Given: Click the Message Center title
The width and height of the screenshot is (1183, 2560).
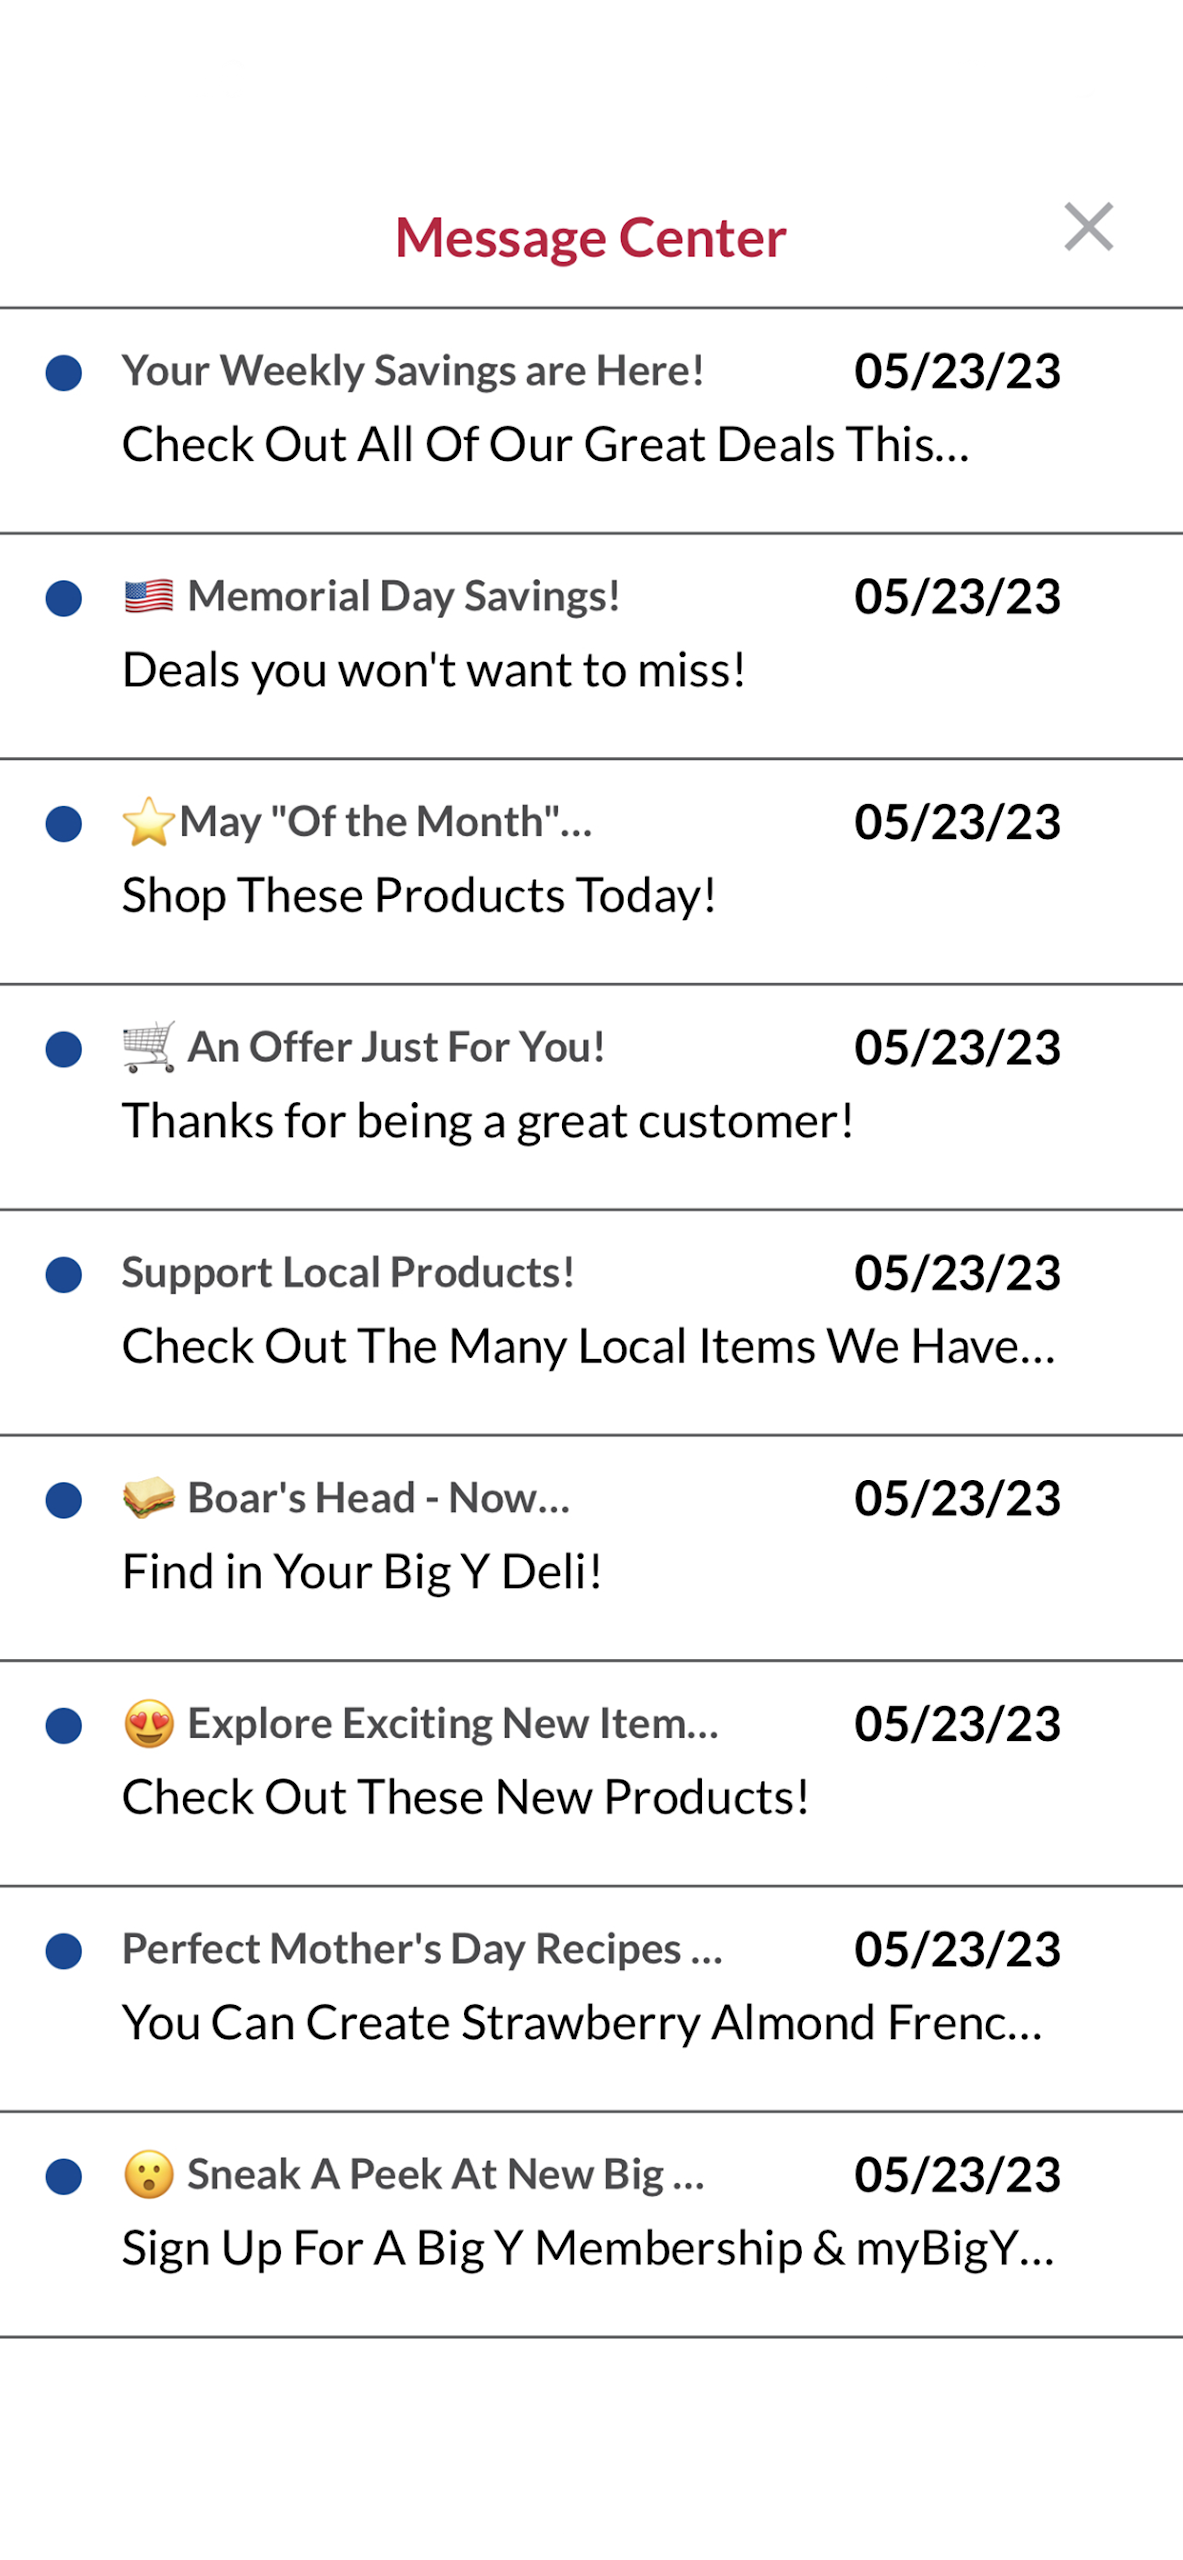Looking at the screenshot, I should pyautogui.click(x=591, y=238).
